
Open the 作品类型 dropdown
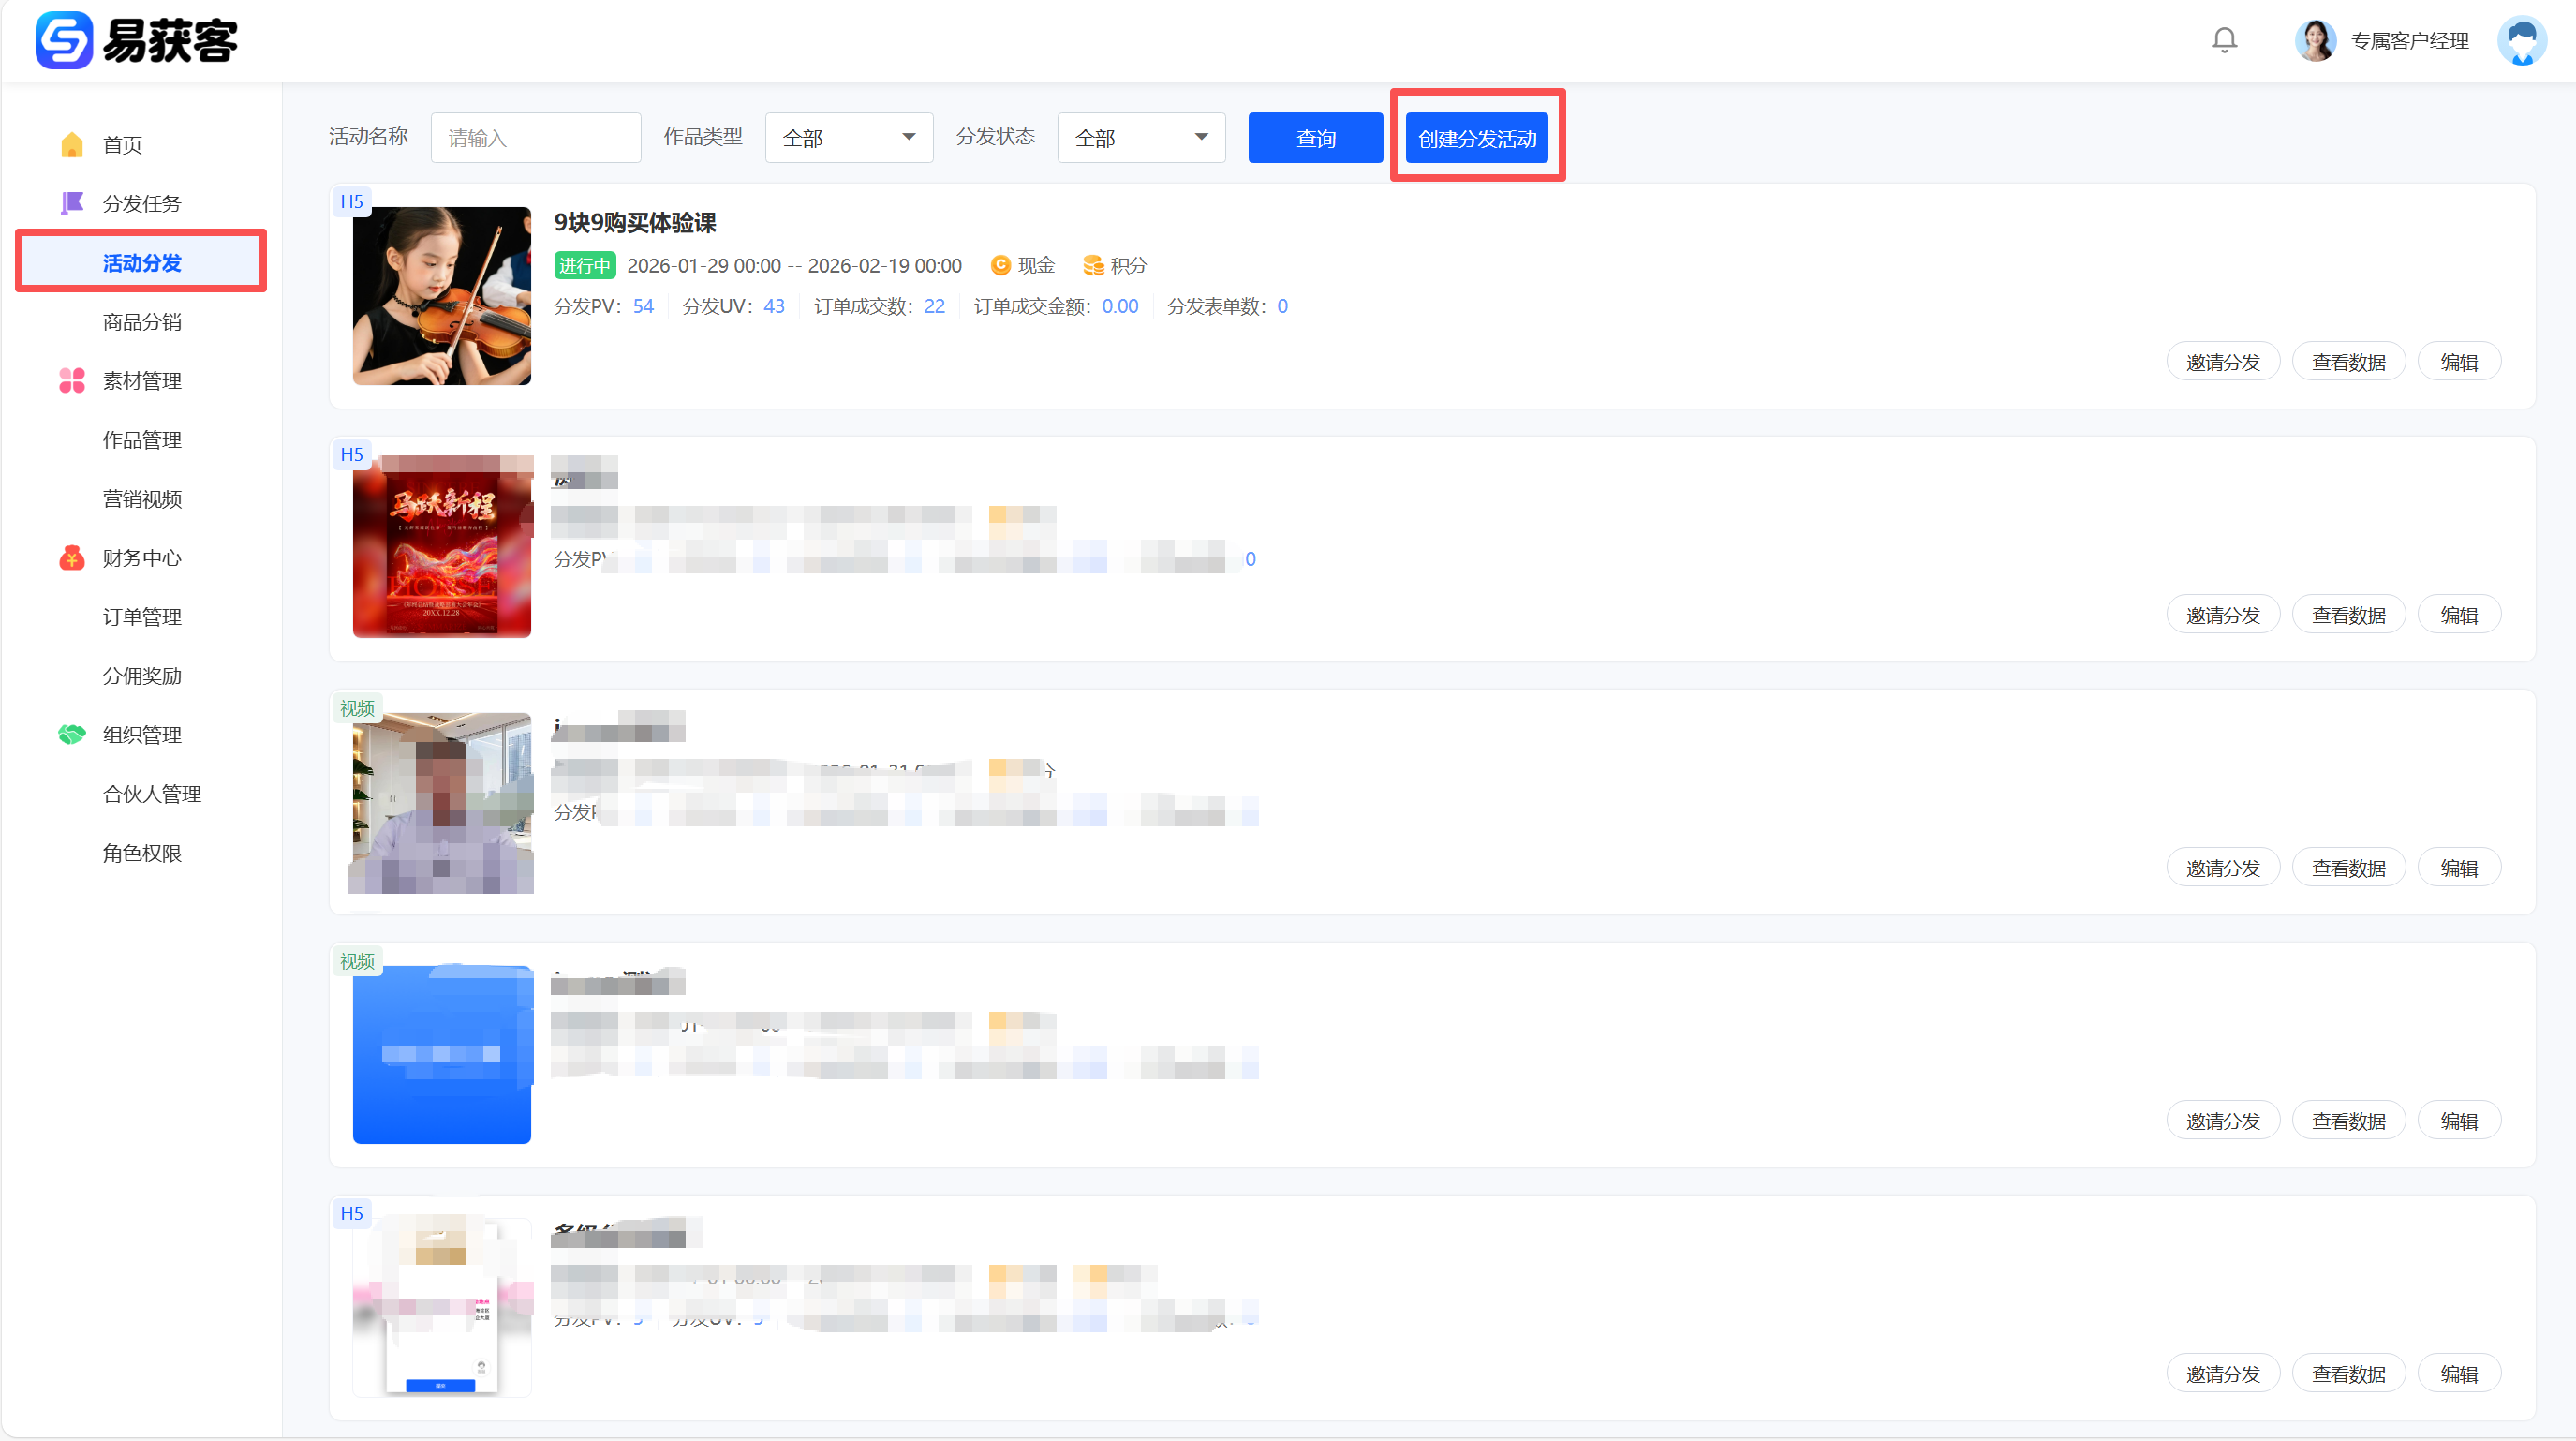point(848,138)
